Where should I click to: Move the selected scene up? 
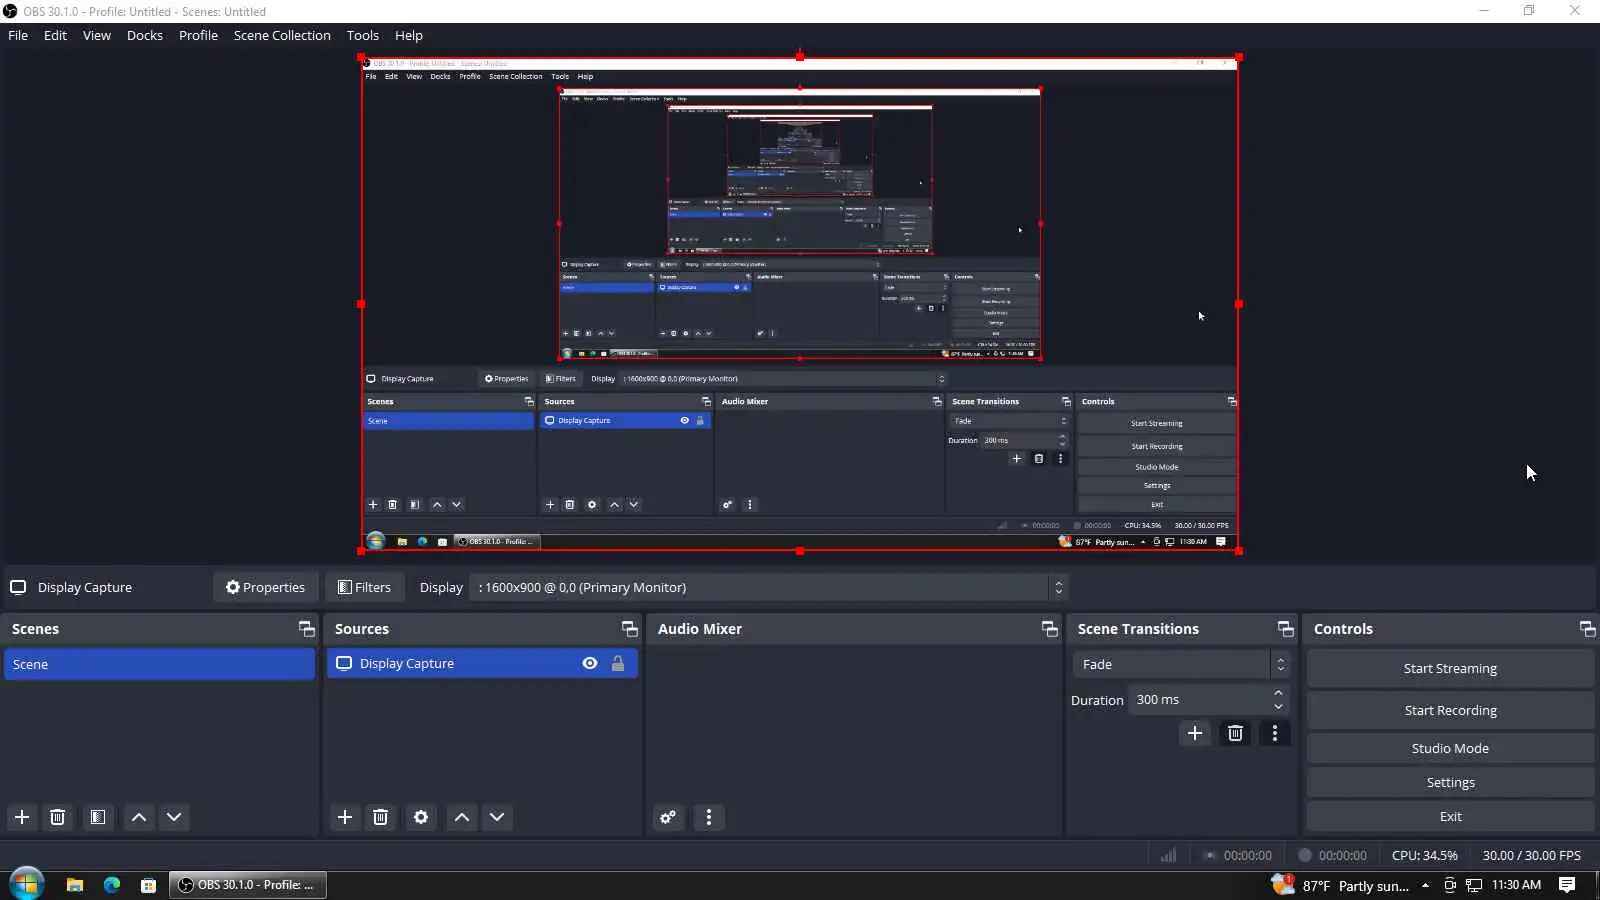pos(139,817)
